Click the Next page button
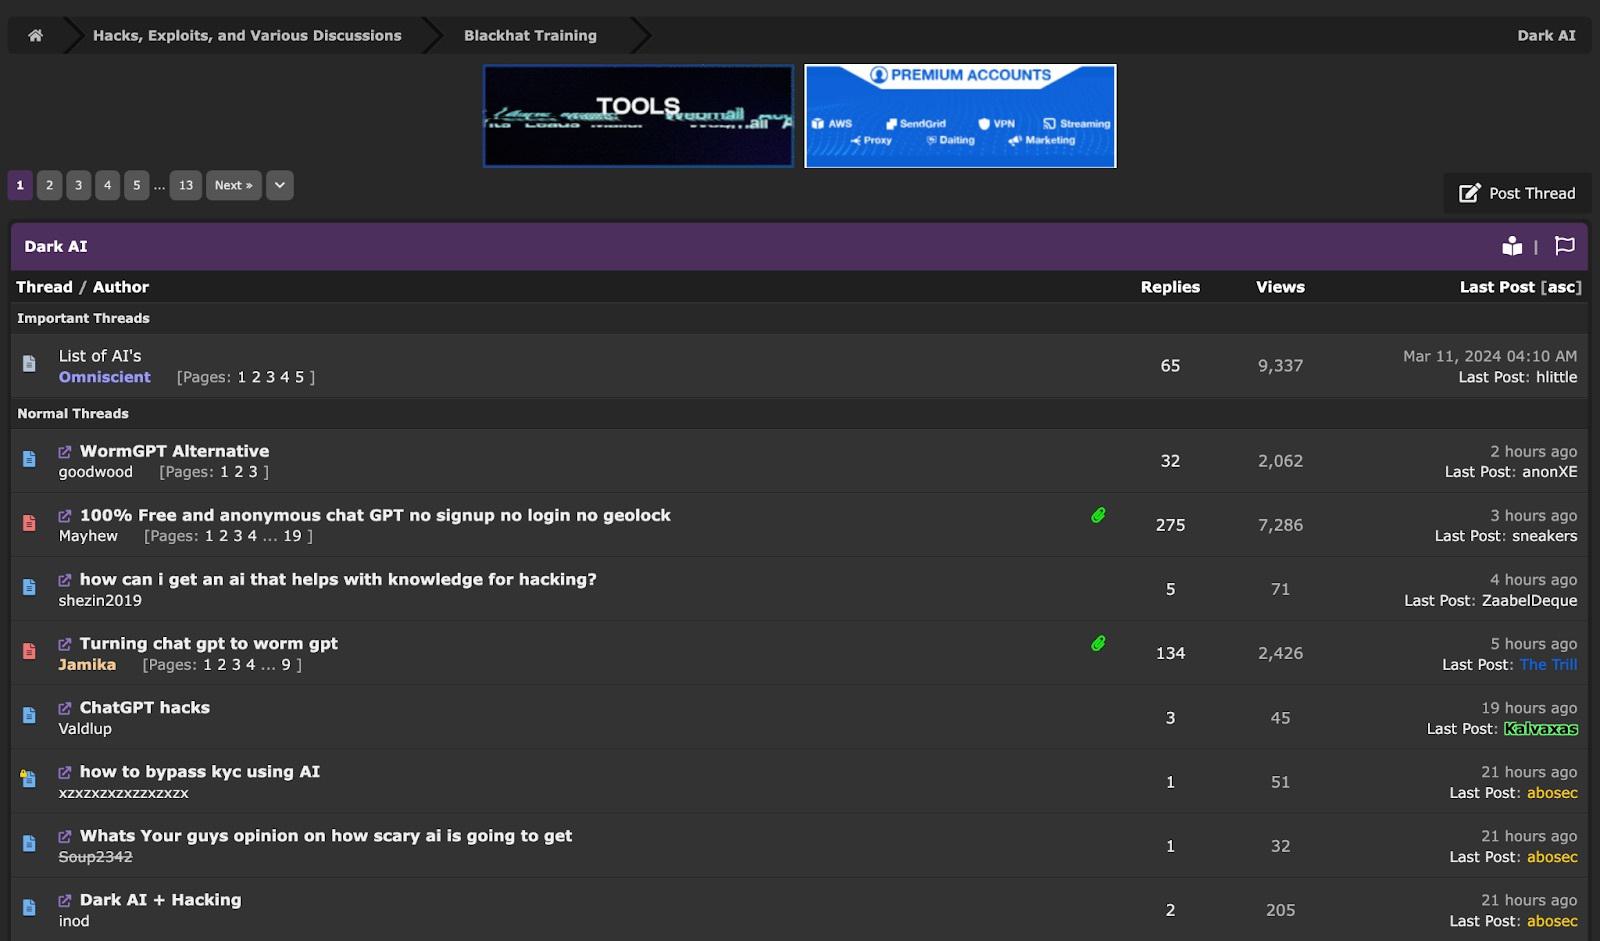 [234, 185]
